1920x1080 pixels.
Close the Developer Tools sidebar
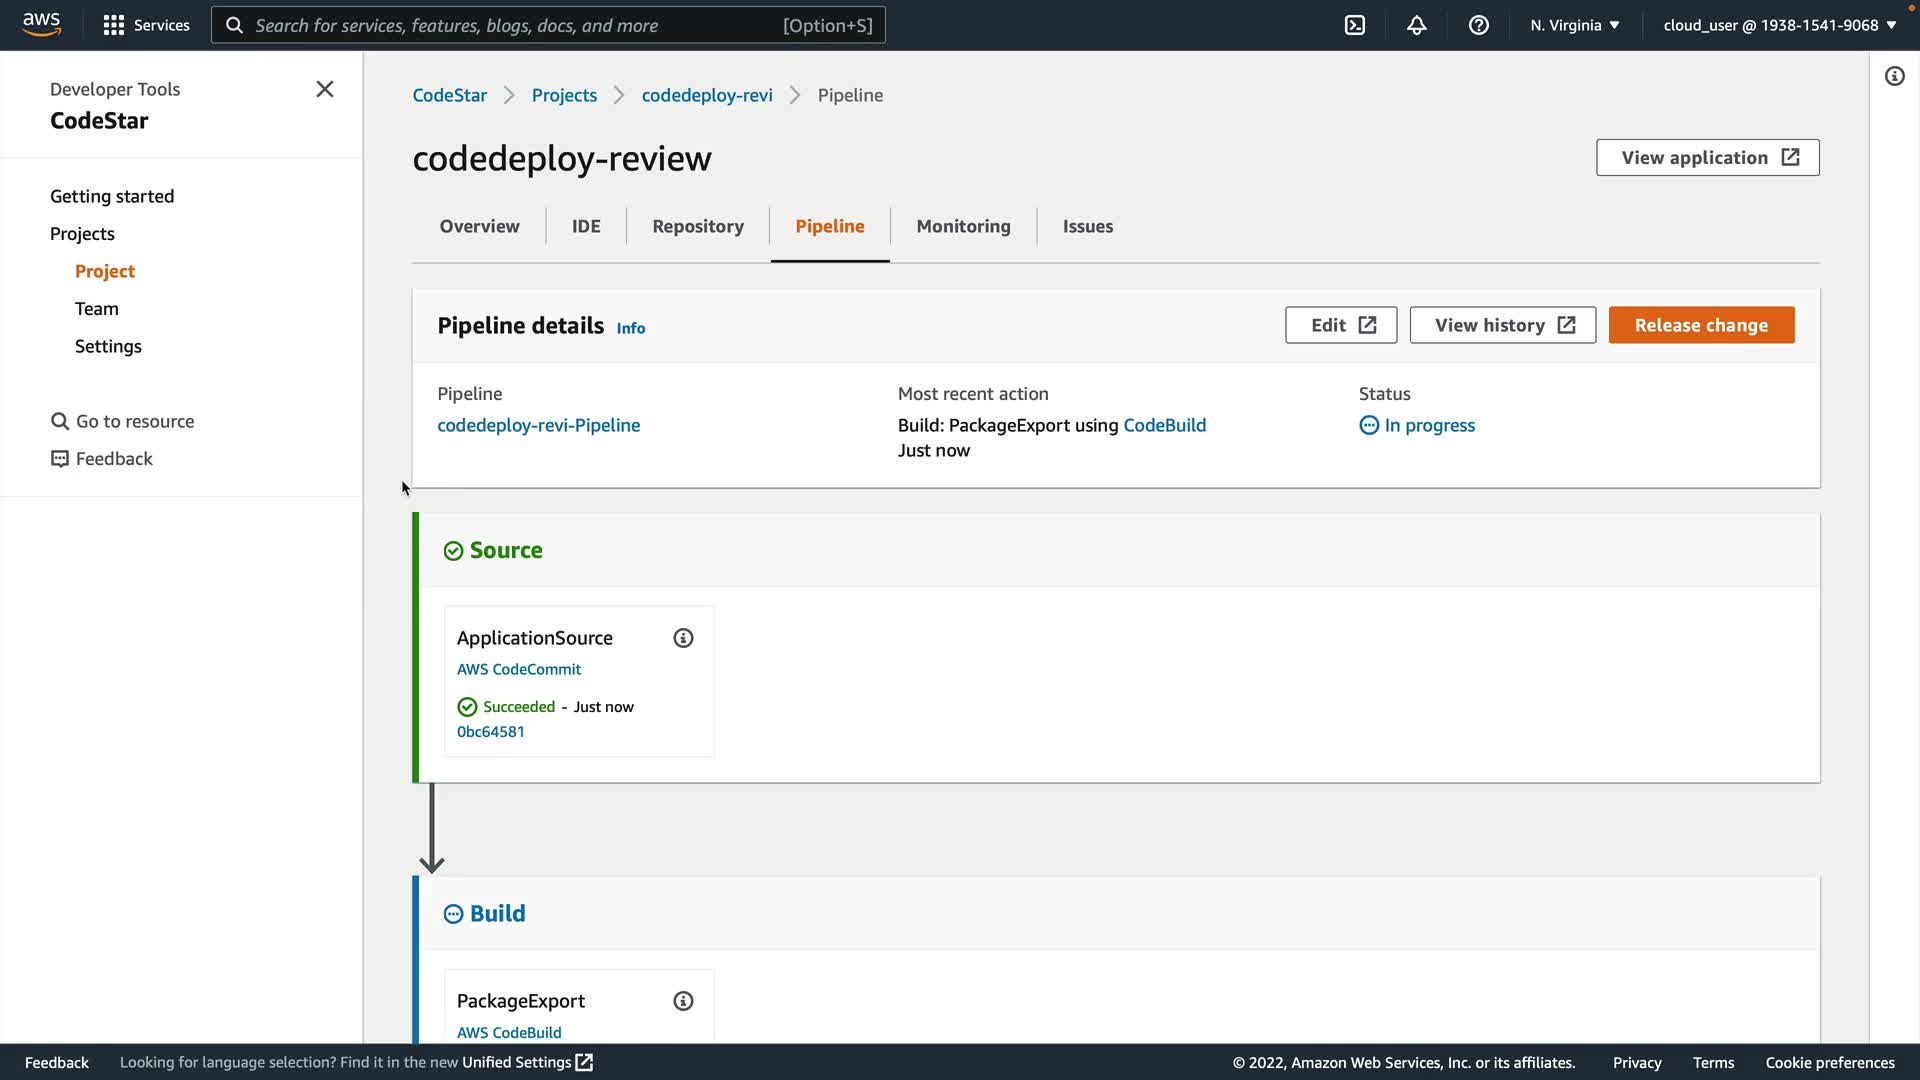pyautogui.click(x=325, y=89)
